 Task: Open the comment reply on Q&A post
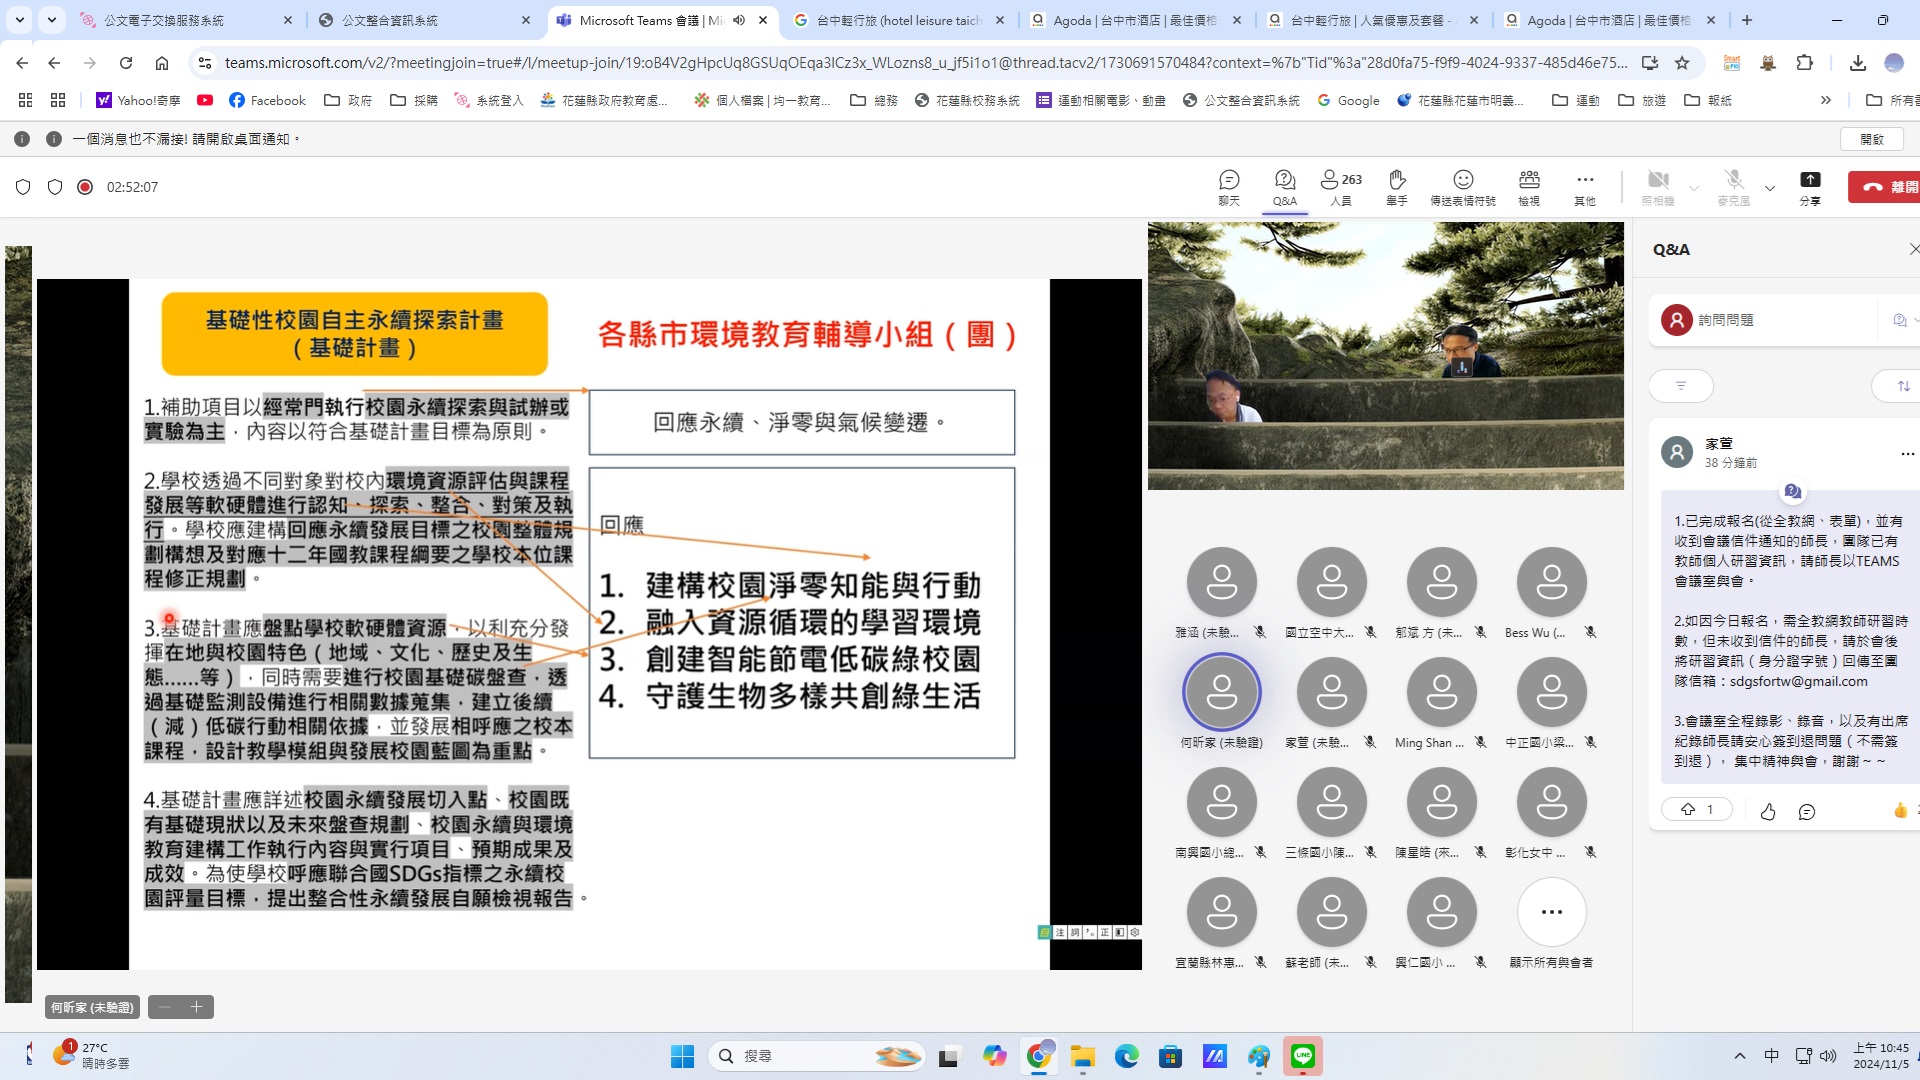(x=1806, y=811)
